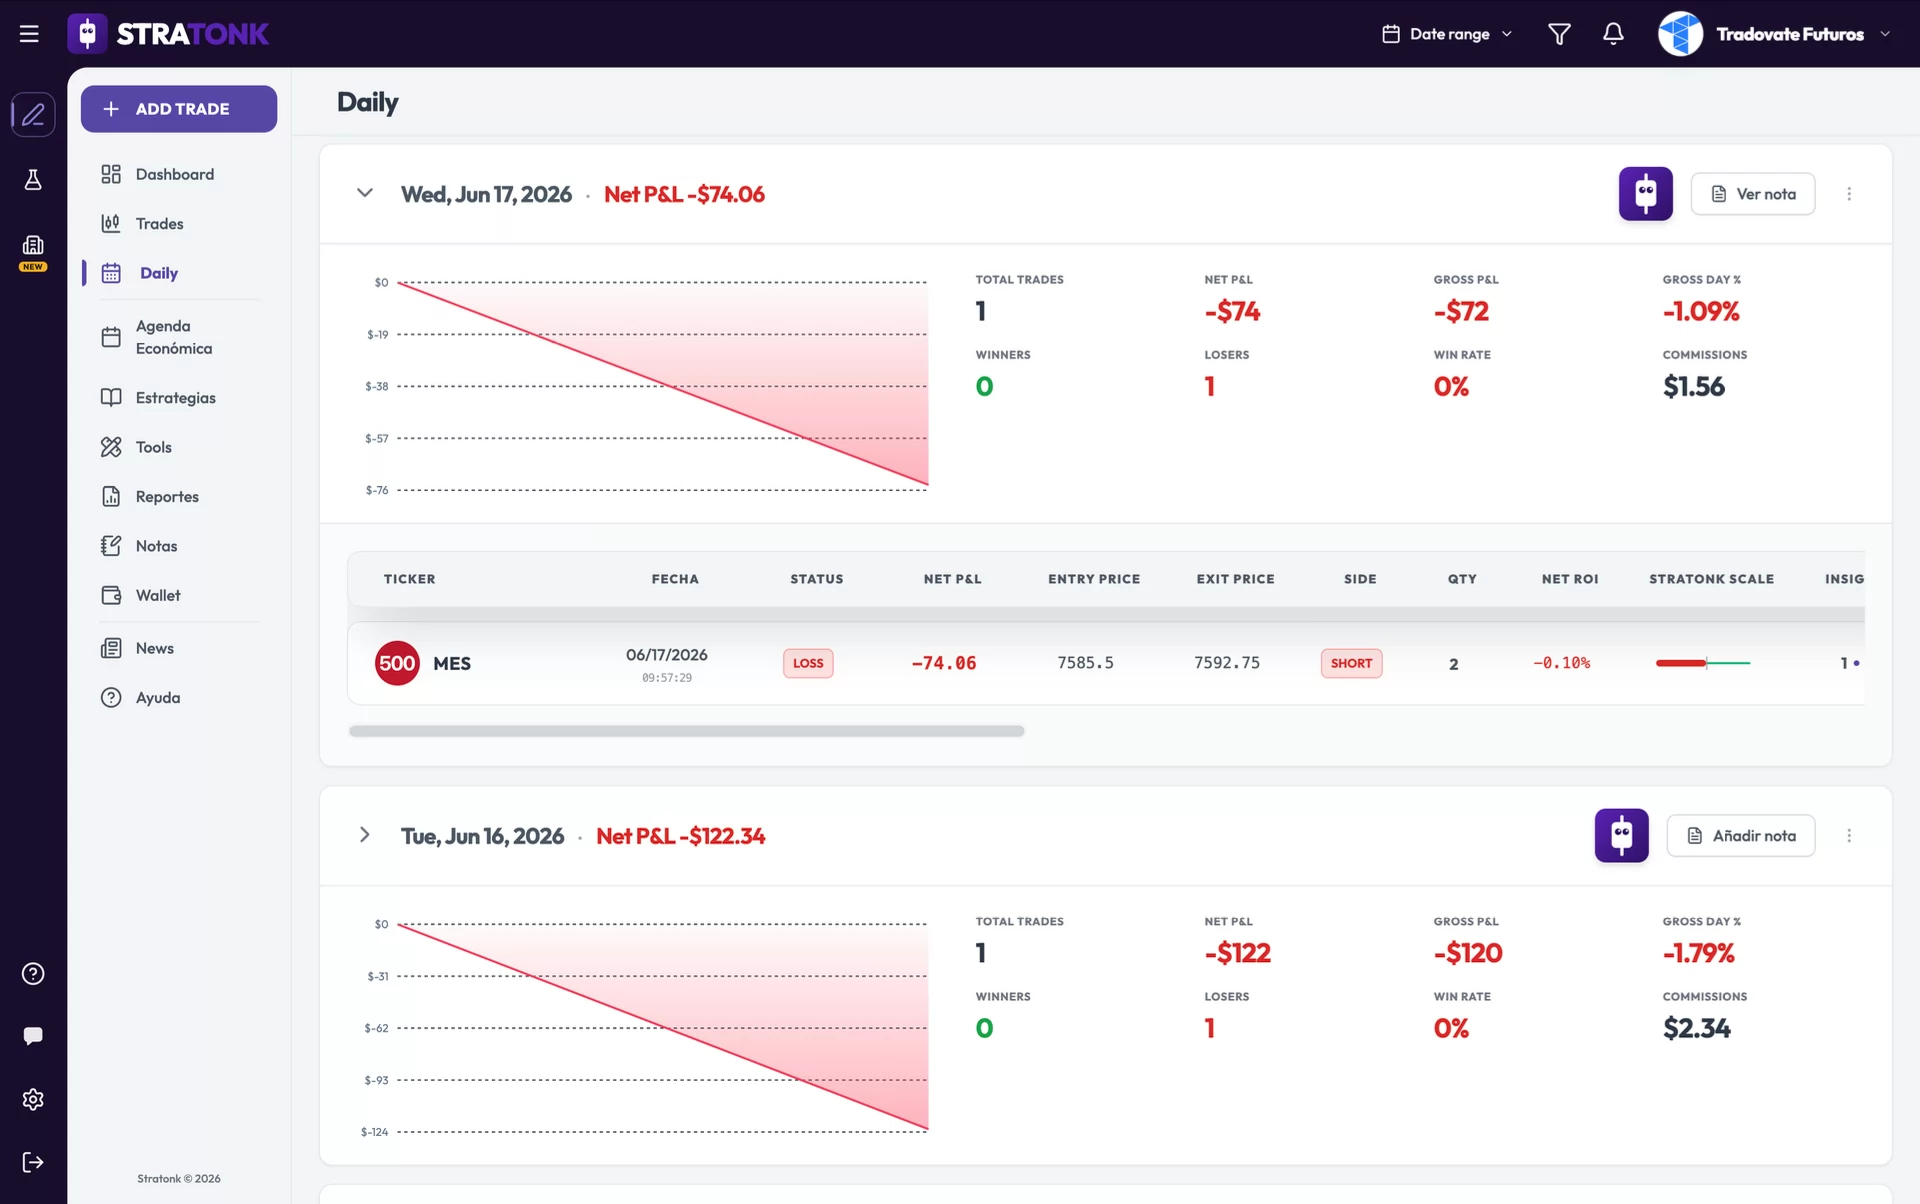Click the Stratonk robot icon for Jun 17
Viewport: 1920px width, 1204px height.
(x=1645, y=194)
